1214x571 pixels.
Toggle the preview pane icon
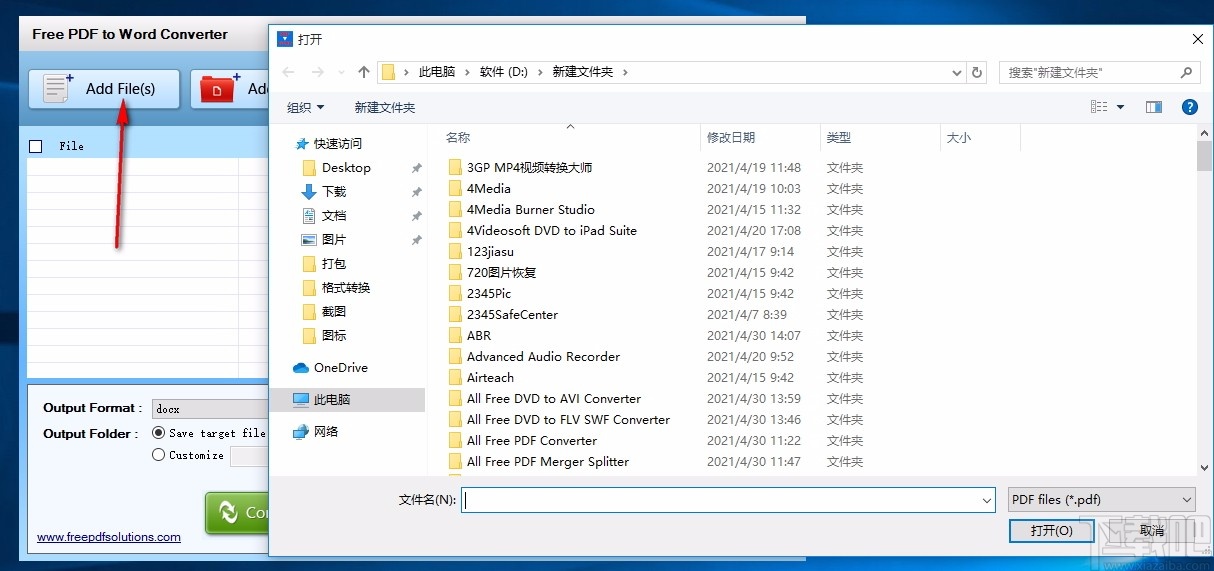tap(1154, 107)
